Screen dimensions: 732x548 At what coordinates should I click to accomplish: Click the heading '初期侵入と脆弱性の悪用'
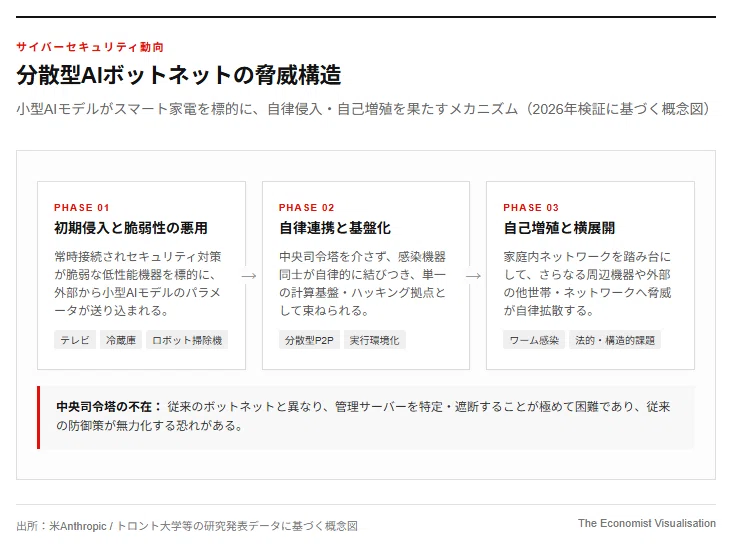131,228
